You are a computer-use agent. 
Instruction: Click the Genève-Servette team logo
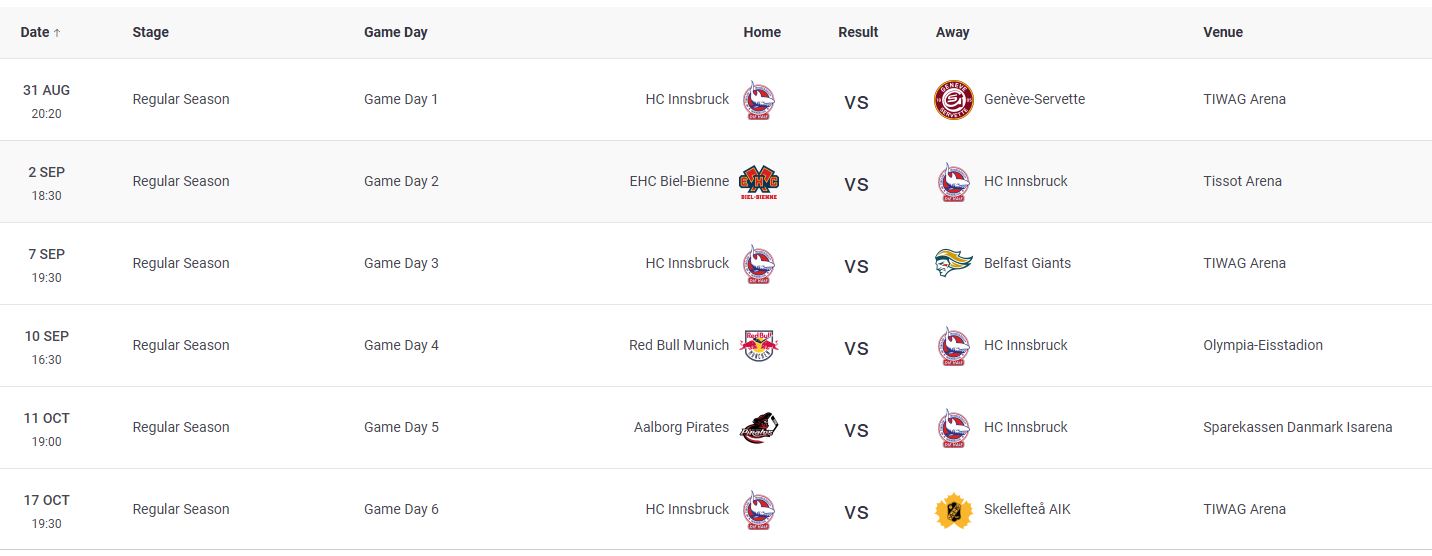click(953, 100)
